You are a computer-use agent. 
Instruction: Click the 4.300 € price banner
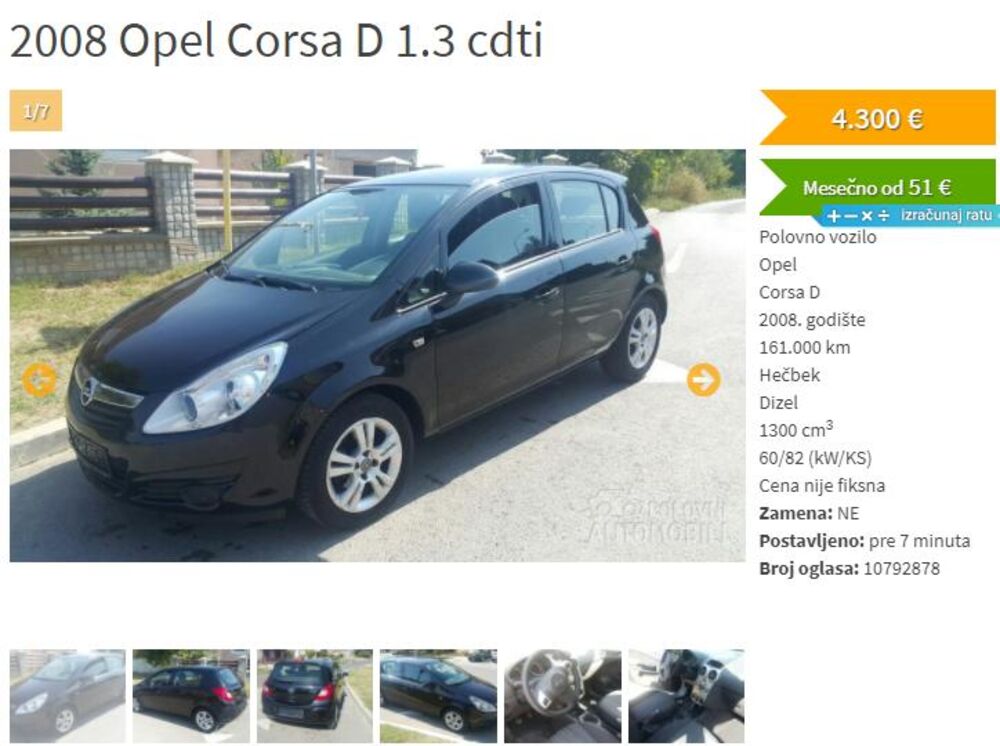[878, 118]
